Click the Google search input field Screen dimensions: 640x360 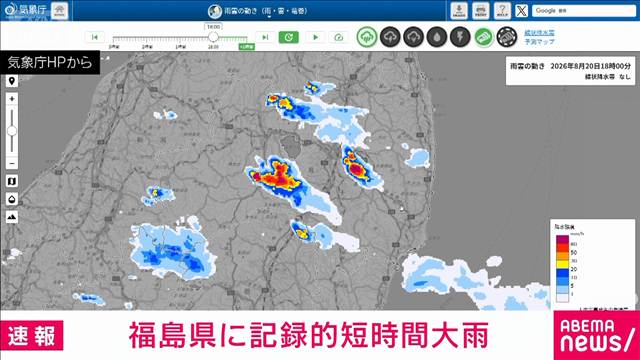(584, 11)
